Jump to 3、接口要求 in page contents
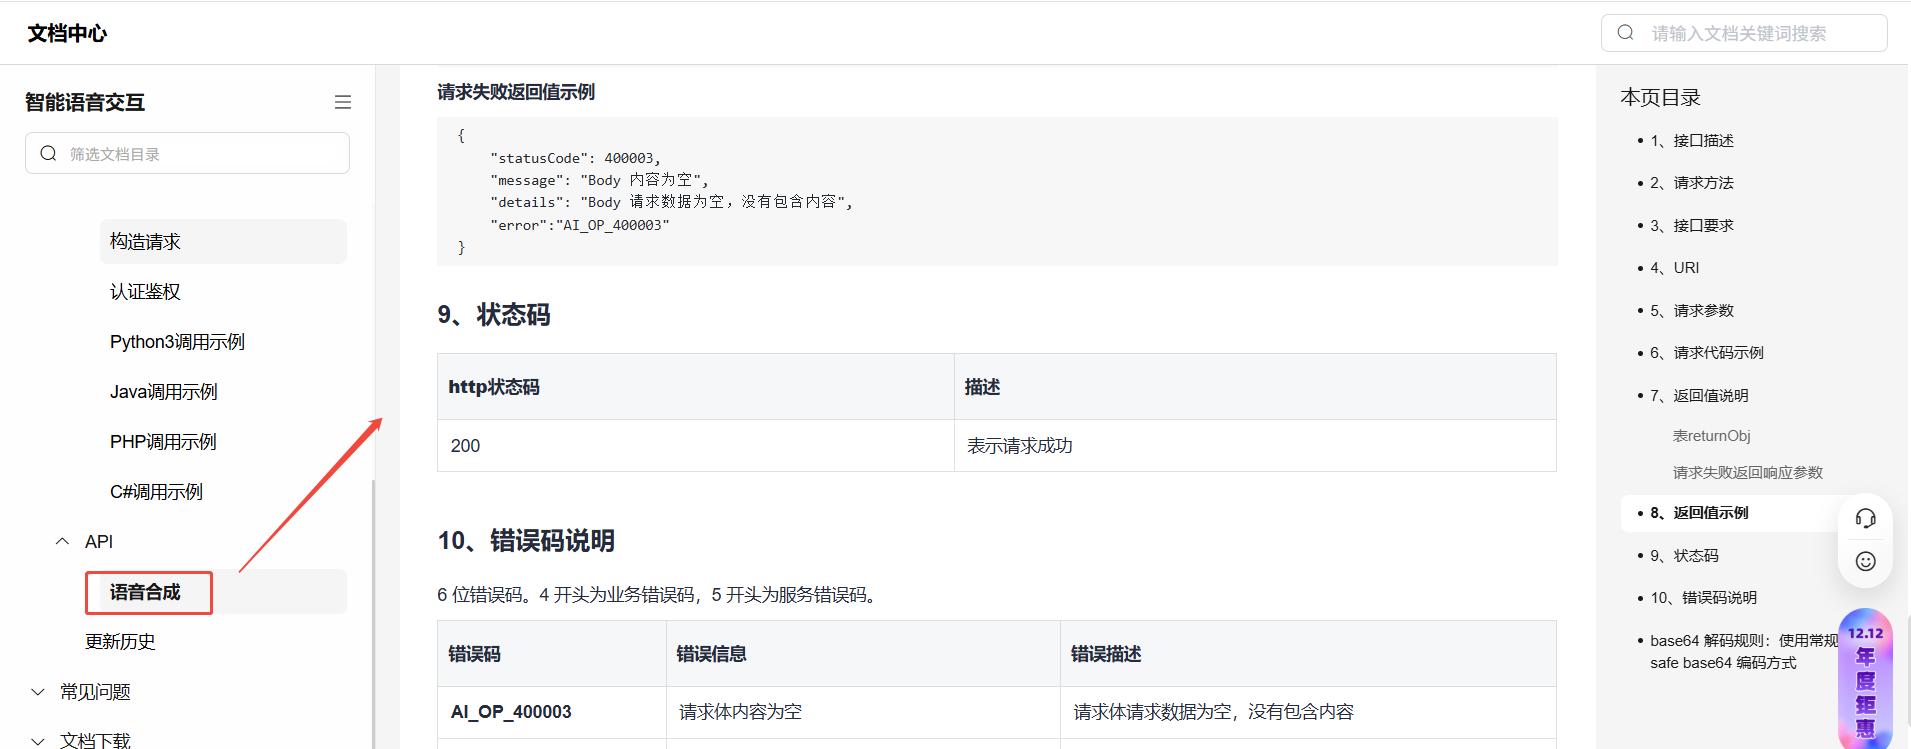This screenshot has width=1911, height=749. click(x=1692, y=225)
